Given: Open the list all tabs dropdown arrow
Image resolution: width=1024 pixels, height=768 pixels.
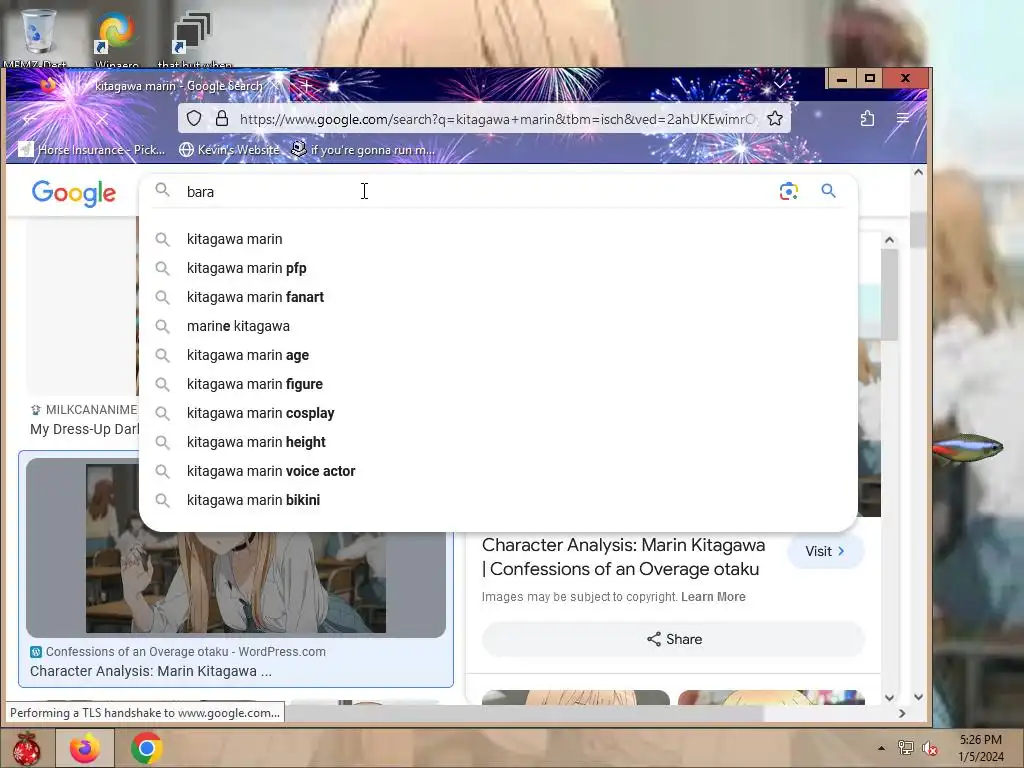Looking at the screenshot, I should coord(780,85).
